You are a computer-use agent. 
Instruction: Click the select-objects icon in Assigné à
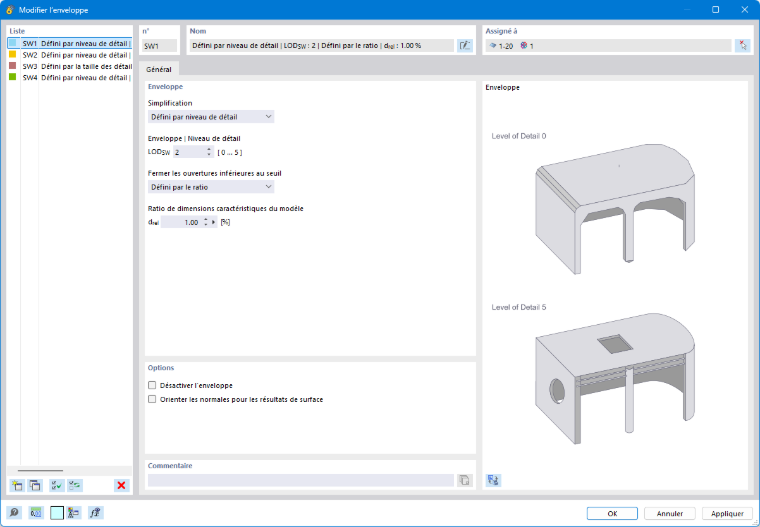pyautogui.click(x=743, y=46)
